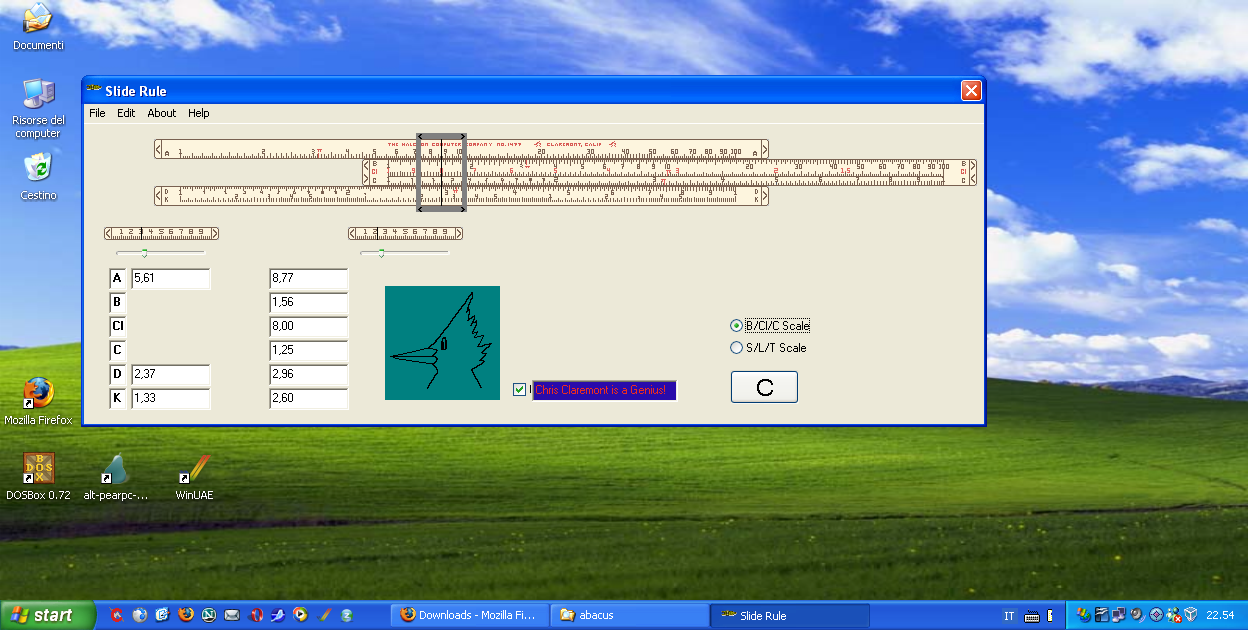Select the S/L/T Scale radio button
The image size is (1248, 630).
tap(737, 348)
